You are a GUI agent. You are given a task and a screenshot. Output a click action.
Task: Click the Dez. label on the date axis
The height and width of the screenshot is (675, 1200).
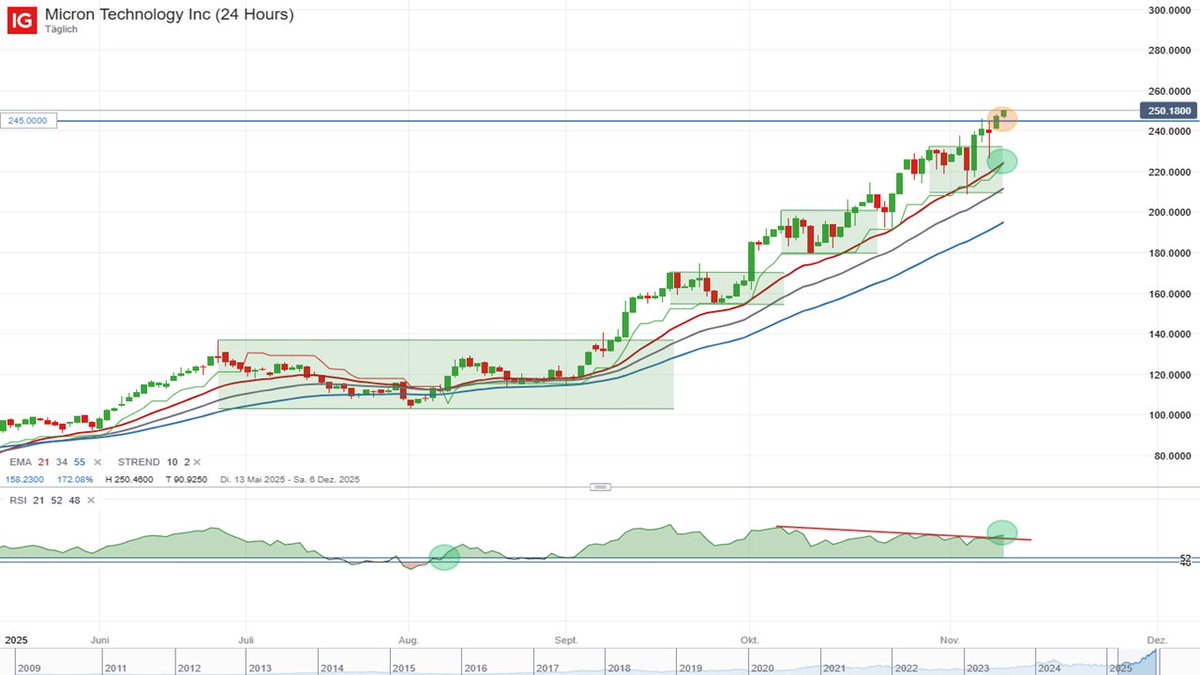coord(1155,640)
